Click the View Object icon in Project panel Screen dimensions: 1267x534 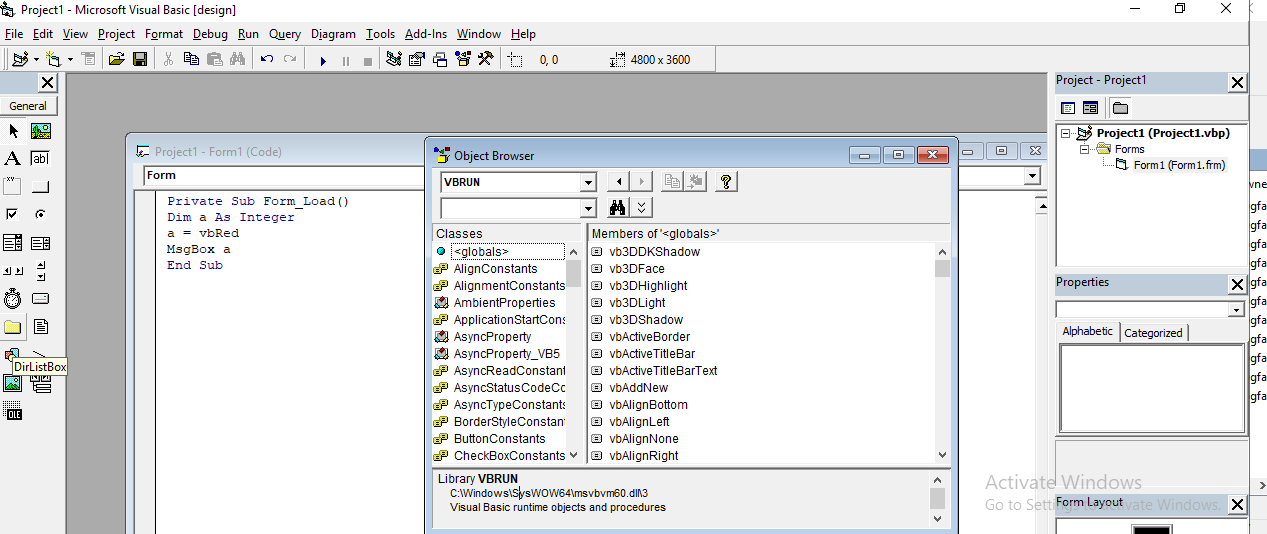coord(1090,108)
